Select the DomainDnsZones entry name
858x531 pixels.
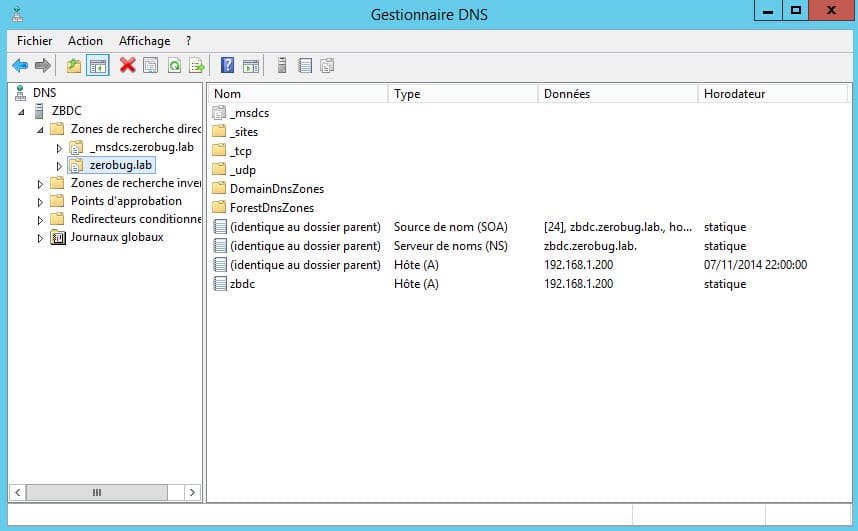277,189
